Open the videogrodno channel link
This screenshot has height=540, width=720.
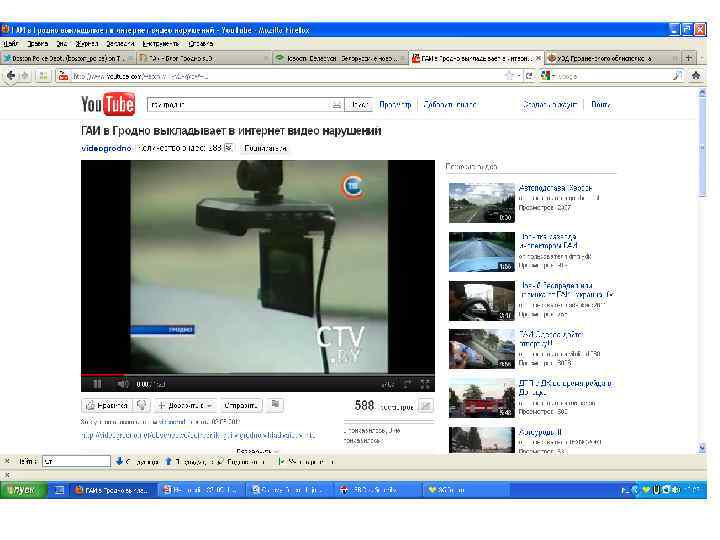(x=106, y=148)
